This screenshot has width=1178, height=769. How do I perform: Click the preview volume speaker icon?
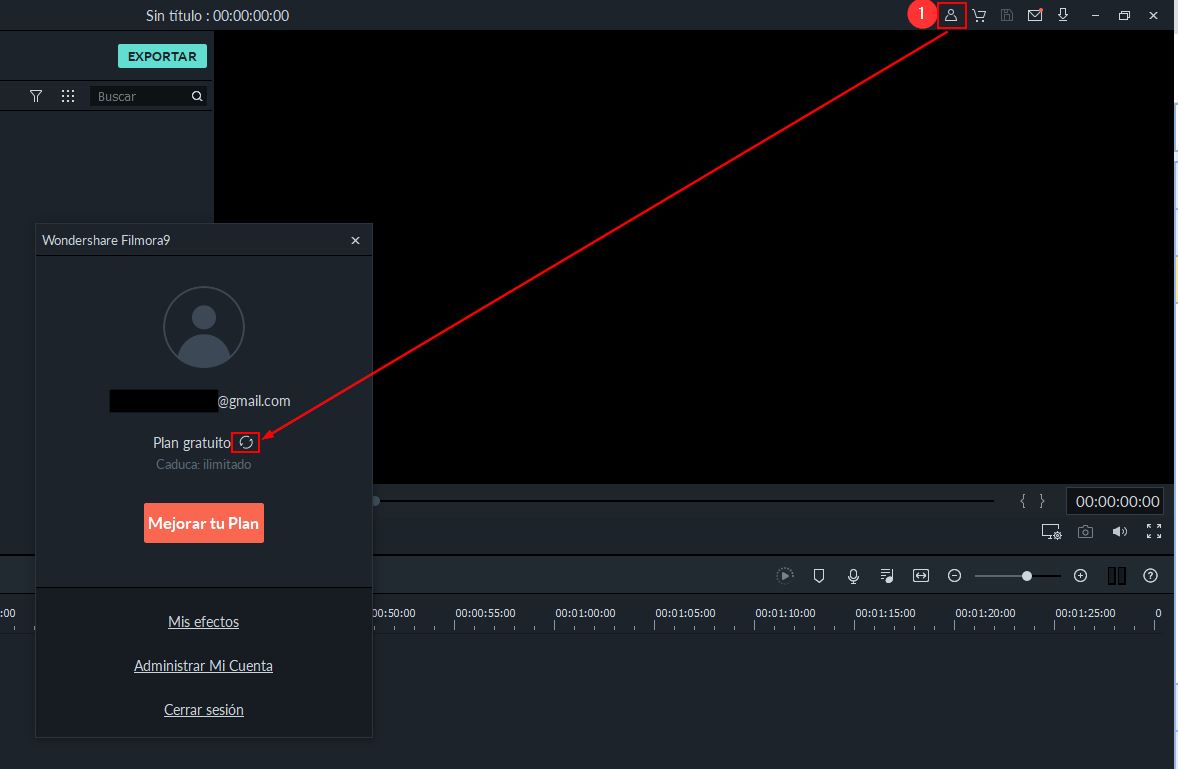[x=1119, y=532]
